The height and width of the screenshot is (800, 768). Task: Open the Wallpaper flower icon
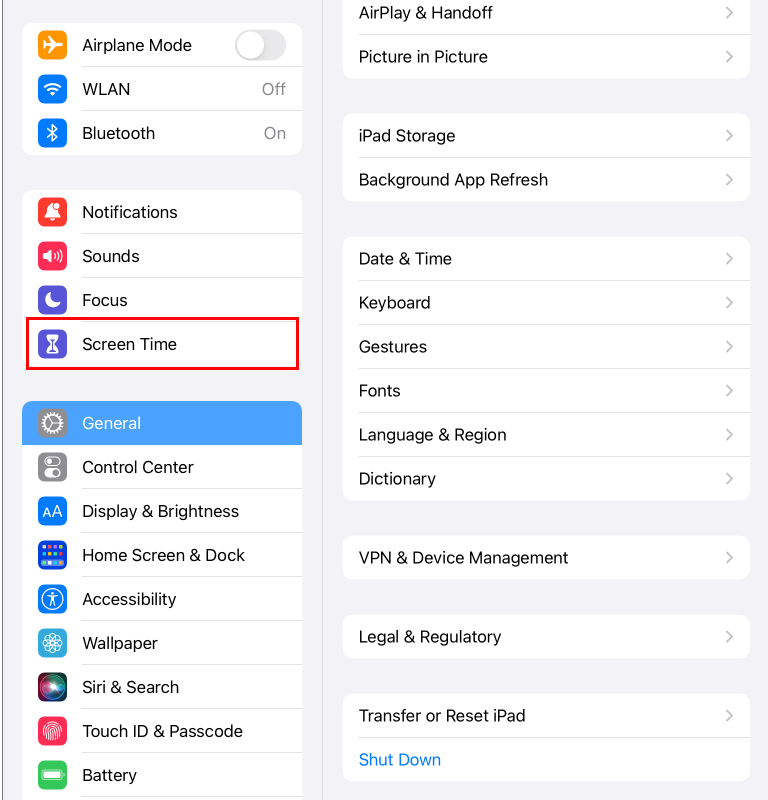coord(52,643)
